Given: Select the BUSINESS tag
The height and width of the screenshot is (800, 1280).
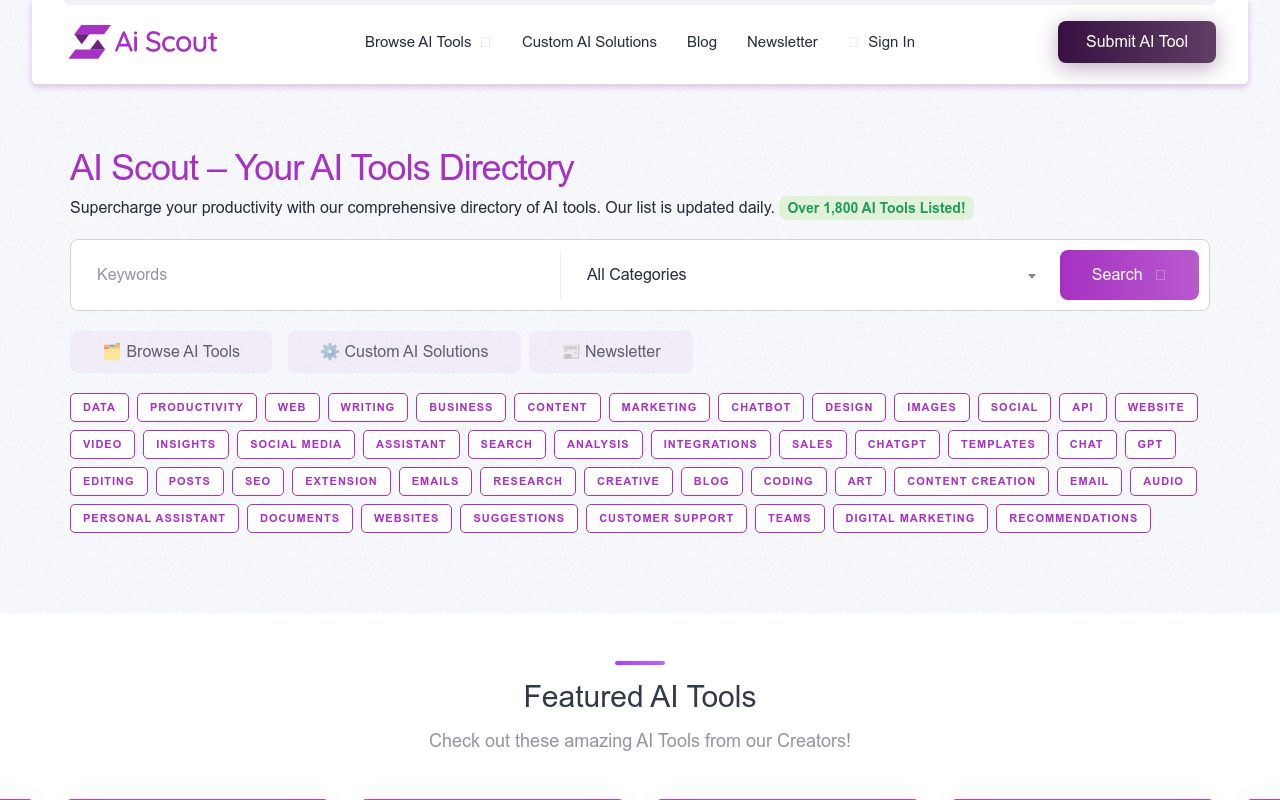Looking at the screenshot, I should click(x=461, y=407).
